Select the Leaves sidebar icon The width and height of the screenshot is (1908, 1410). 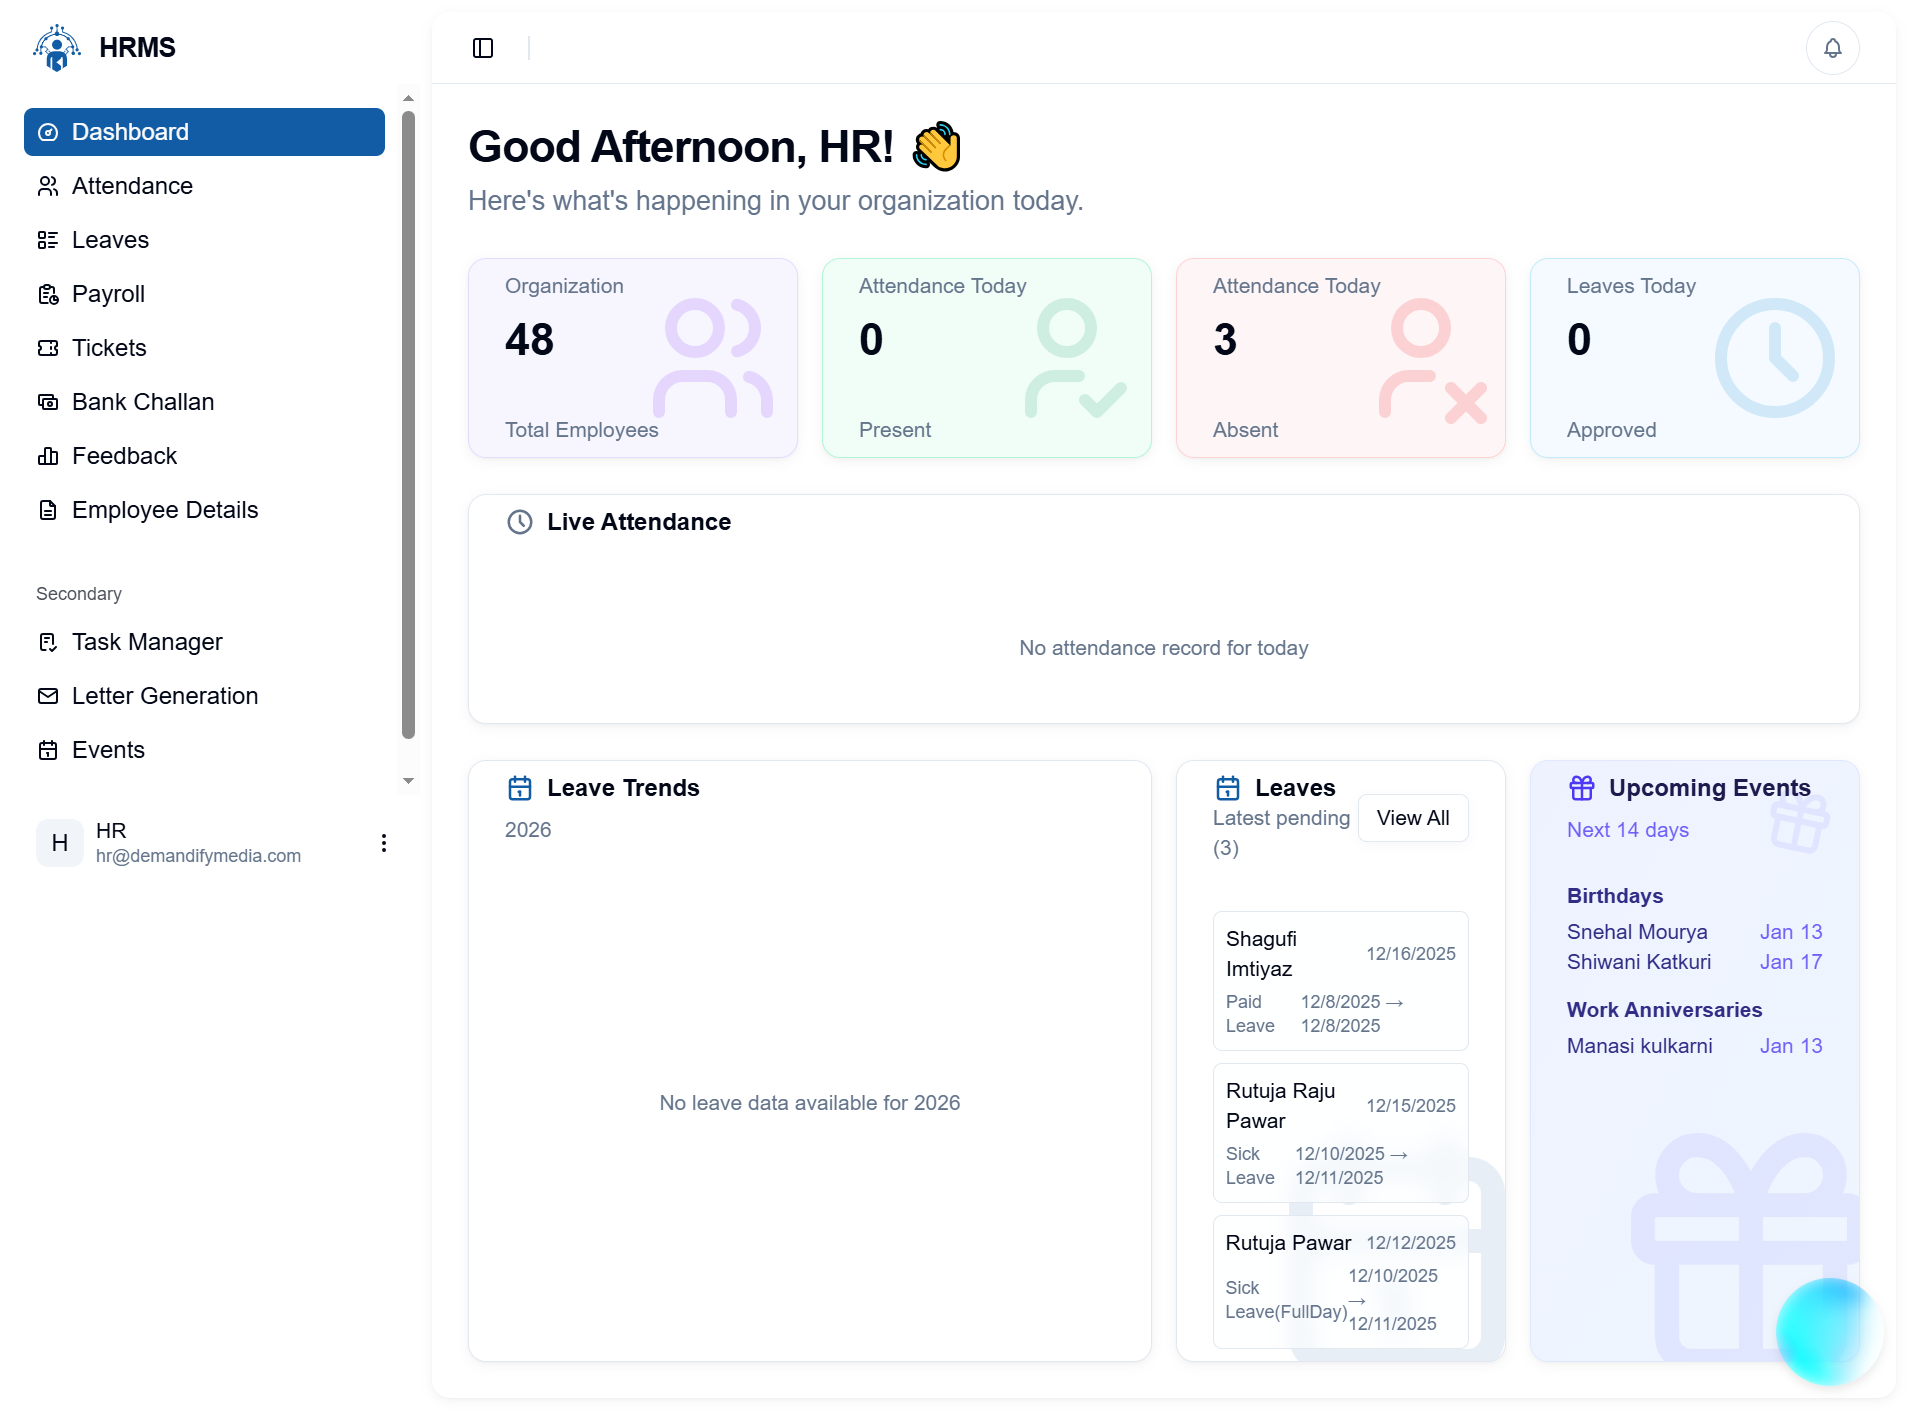point(48,240)
